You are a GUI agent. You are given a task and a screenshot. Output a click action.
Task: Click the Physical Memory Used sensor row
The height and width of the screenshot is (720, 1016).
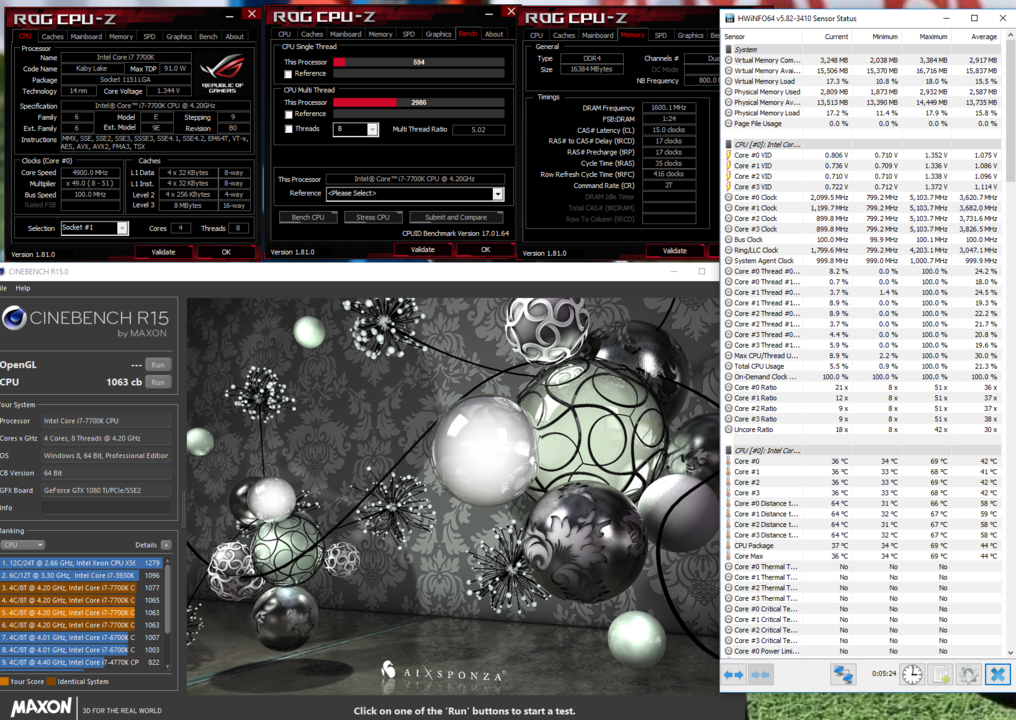click(864, 92)
